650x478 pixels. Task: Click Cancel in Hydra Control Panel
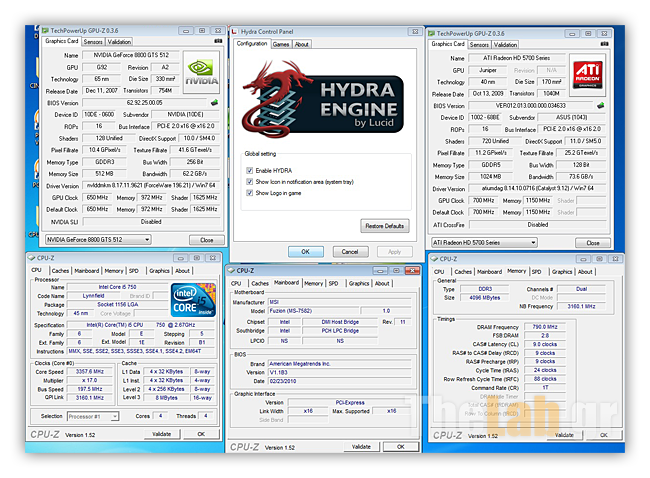[x=350, y=252]
